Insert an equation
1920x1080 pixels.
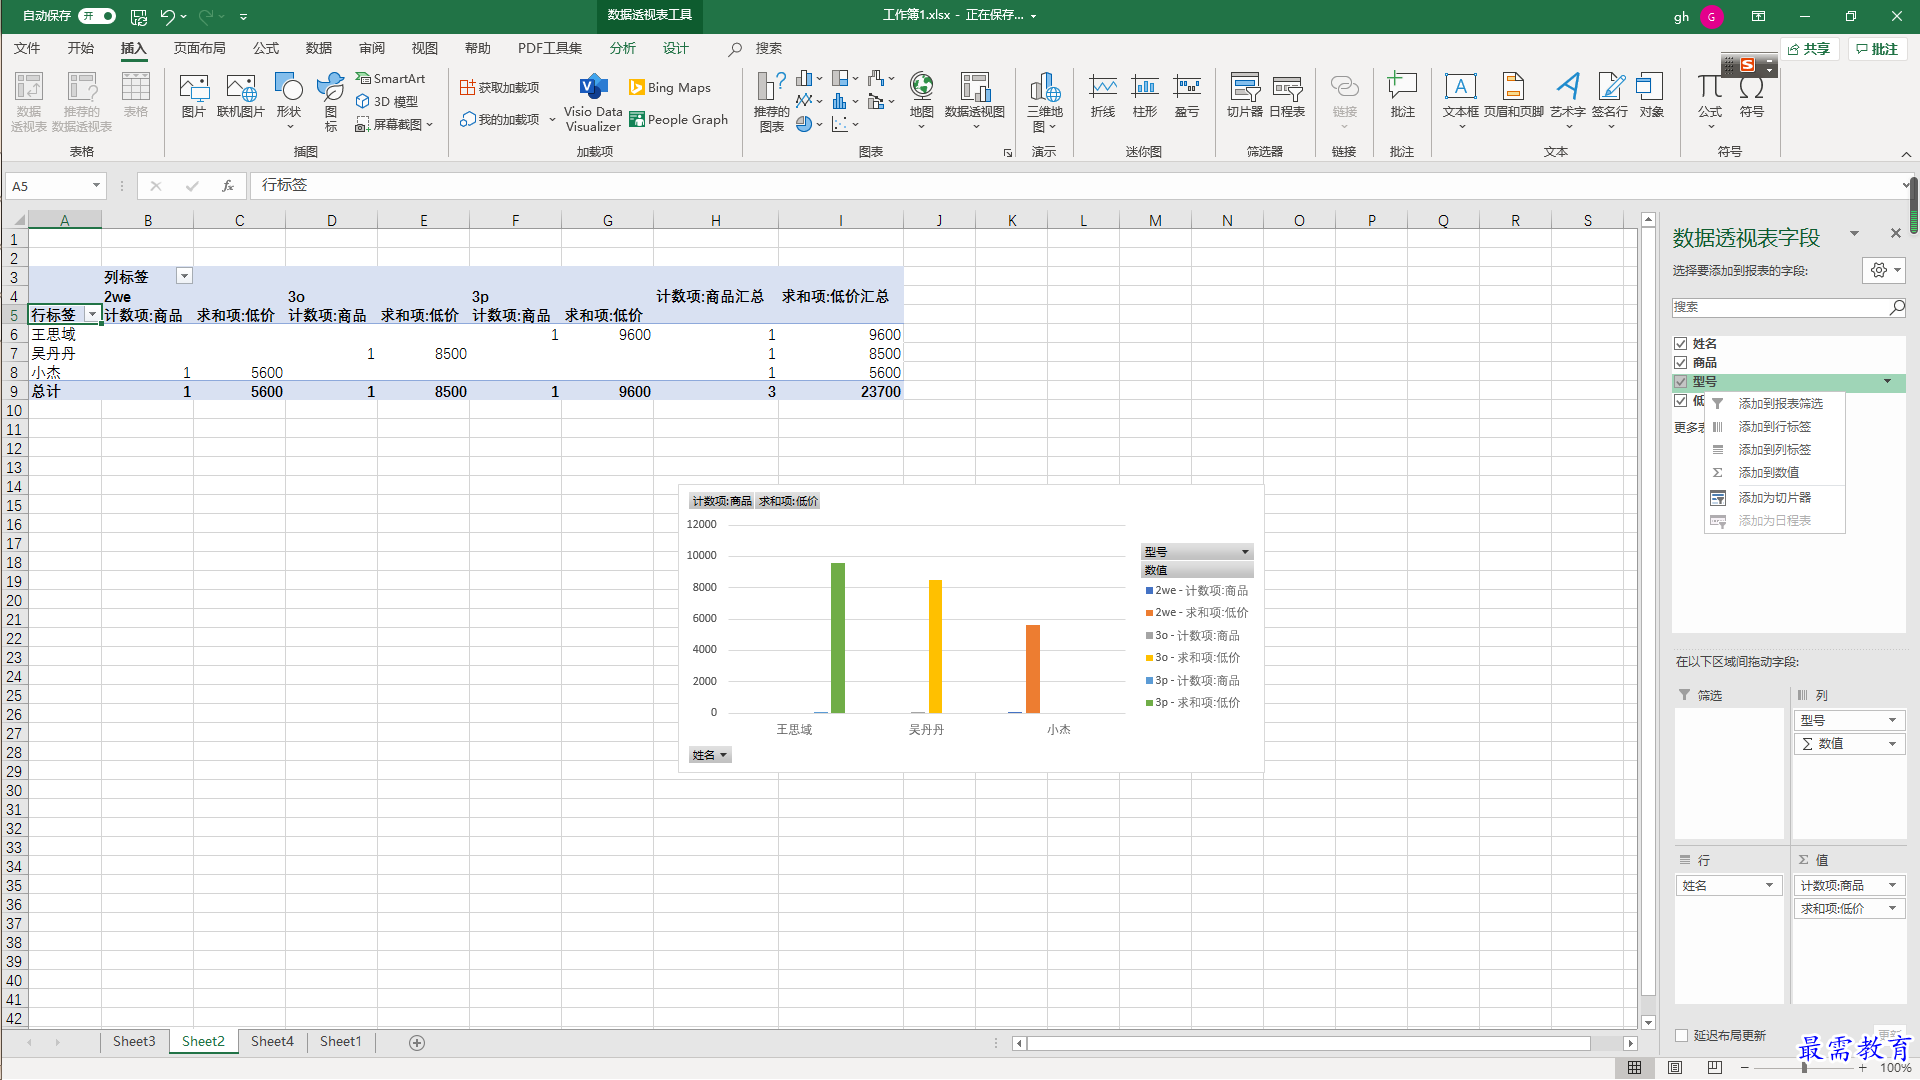tap(1710, 100)
